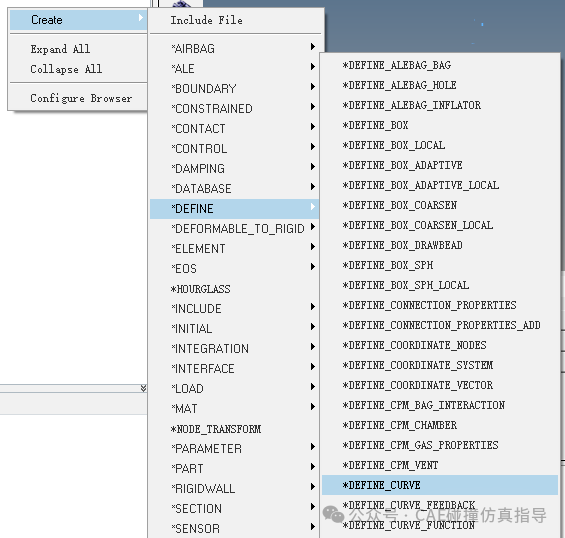Open the *PARAMETER submenu
The image size is (565, 538).
pos(235,449)
